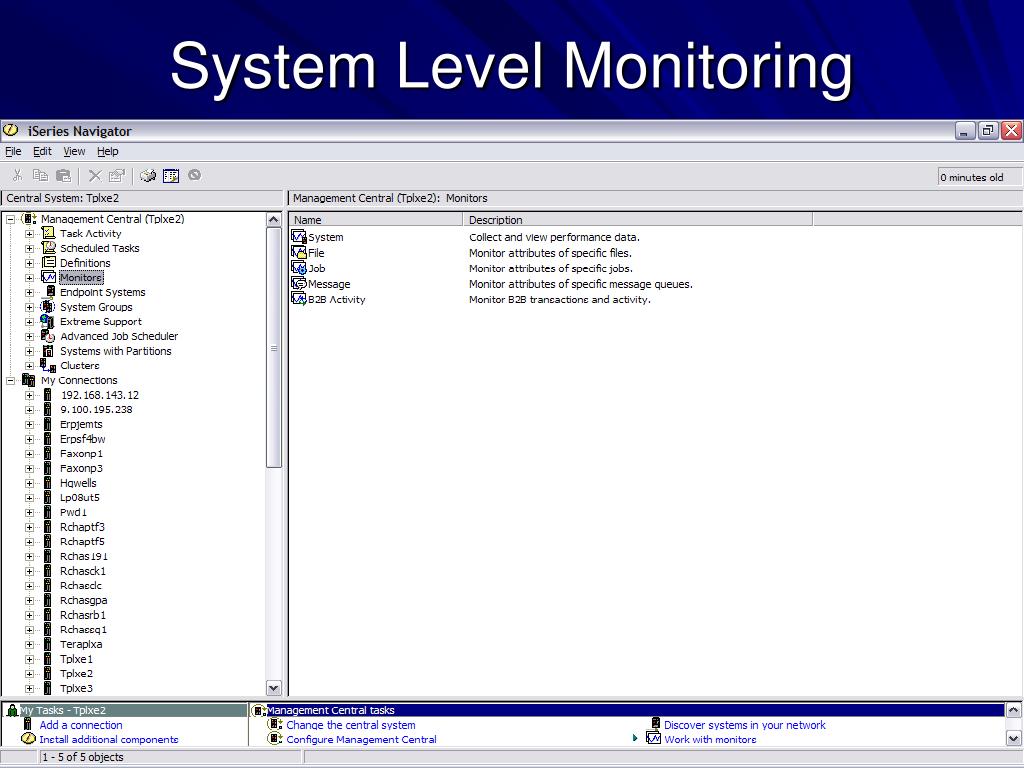The height and width of the screenshot is (768, 1024).
Task: Click the tree pane scroll down arrow
Action: click(x=274, y=688)
